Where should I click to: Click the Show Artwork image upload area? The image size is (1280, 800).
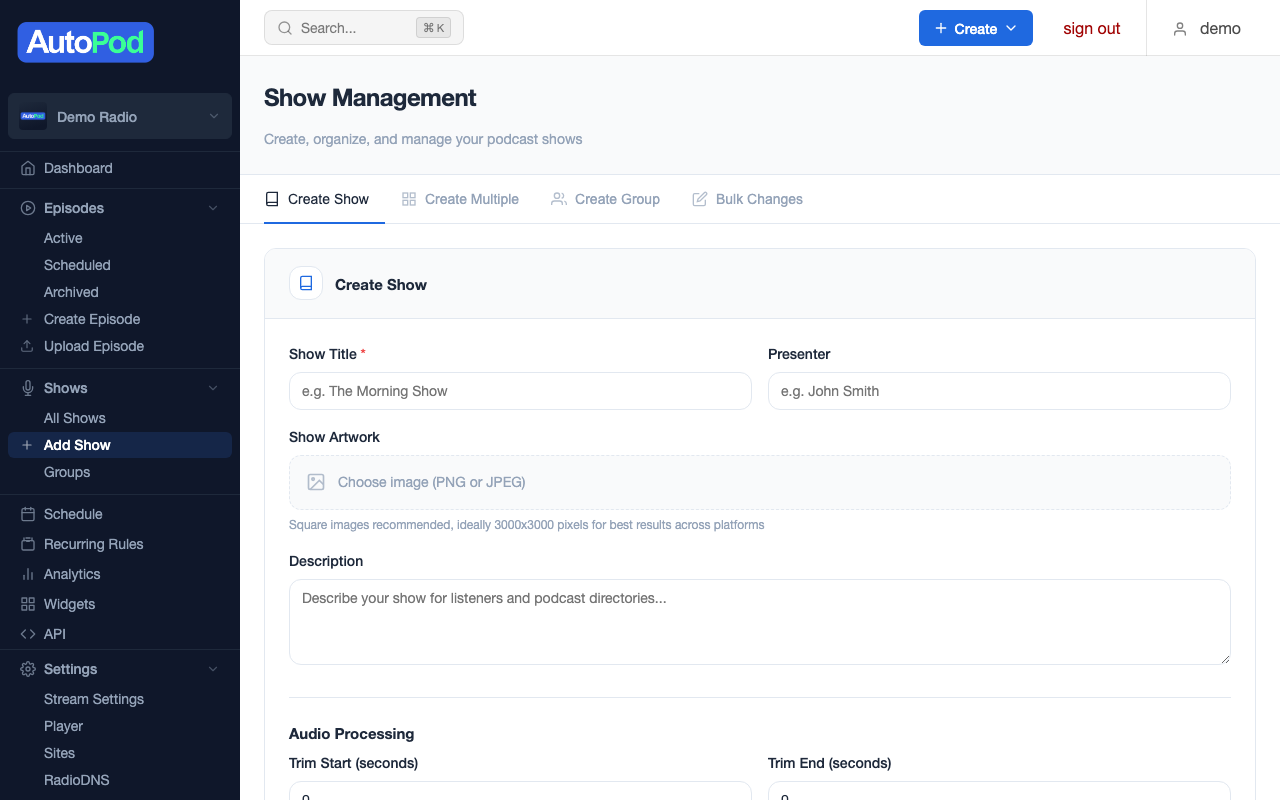click(760, 482)
